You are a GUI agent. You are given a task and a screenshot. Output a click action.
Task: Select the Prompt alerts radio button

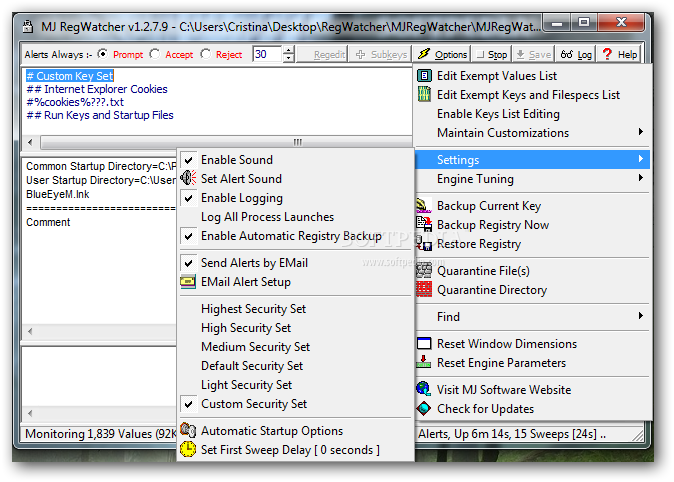(102, 54)
